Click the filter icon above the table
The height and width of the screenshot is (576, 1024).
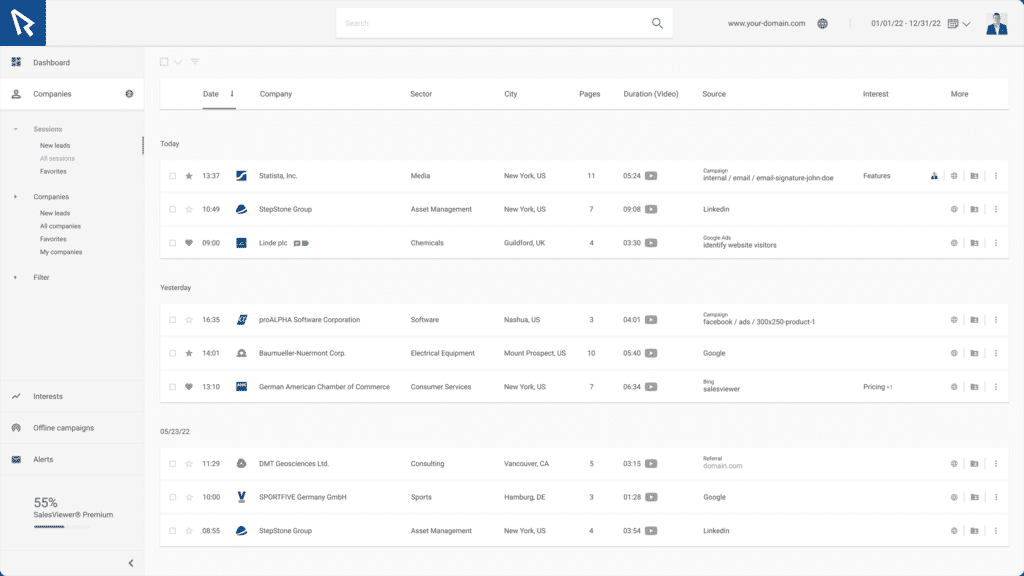tap(195, 62)
